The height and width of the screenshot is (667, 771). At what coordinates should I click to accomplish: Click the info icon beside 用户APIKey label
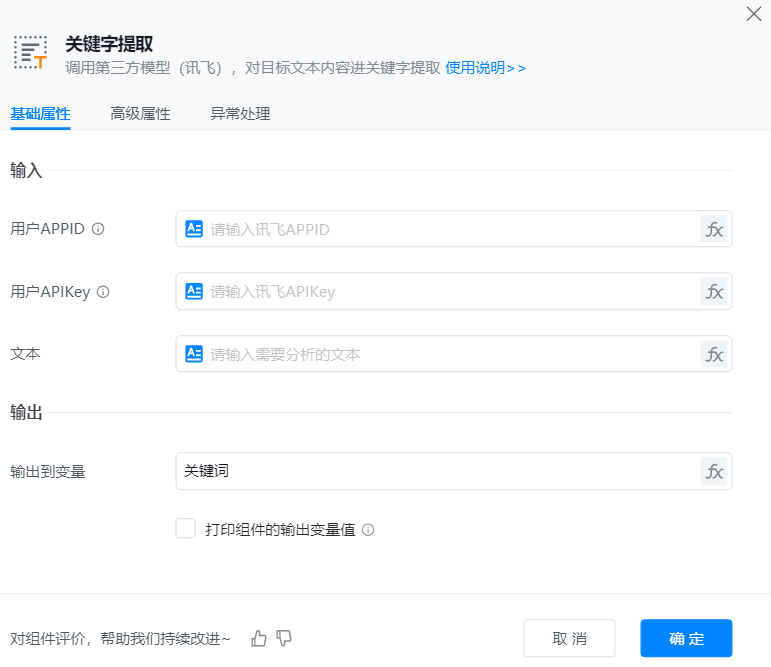pyautogui.click(x=102, y=292)
